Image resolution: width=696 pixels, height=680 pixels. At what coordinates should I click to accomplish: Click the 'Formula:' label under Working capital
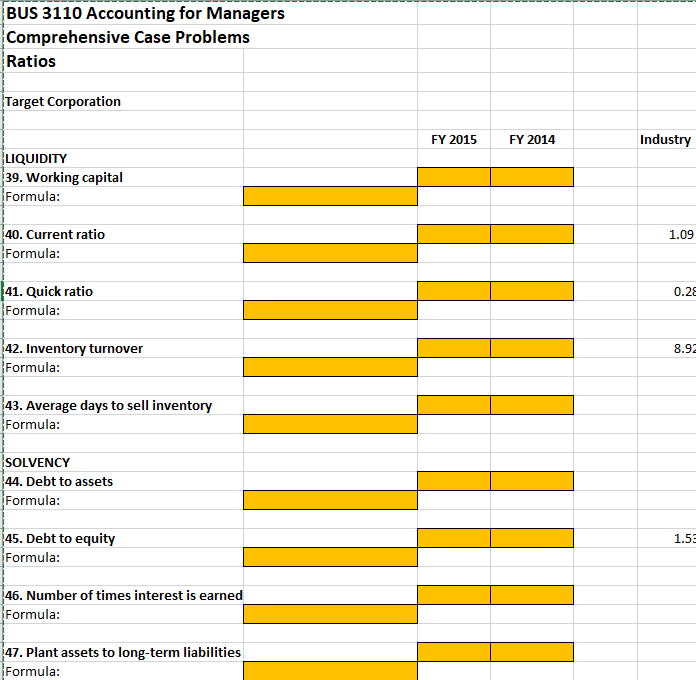tap(123, 196)
